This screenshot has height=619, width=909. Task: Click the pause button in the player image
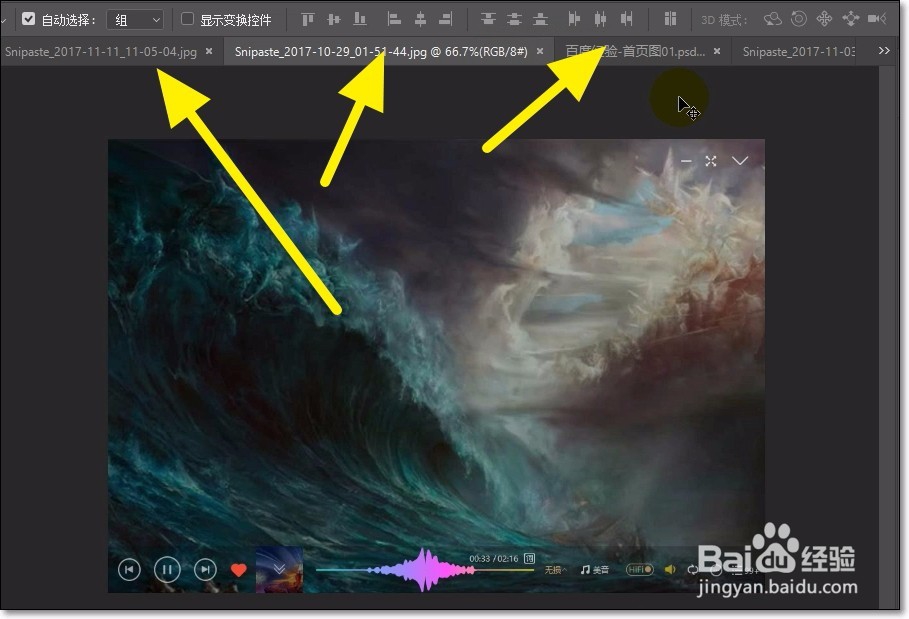coord(167,570)
